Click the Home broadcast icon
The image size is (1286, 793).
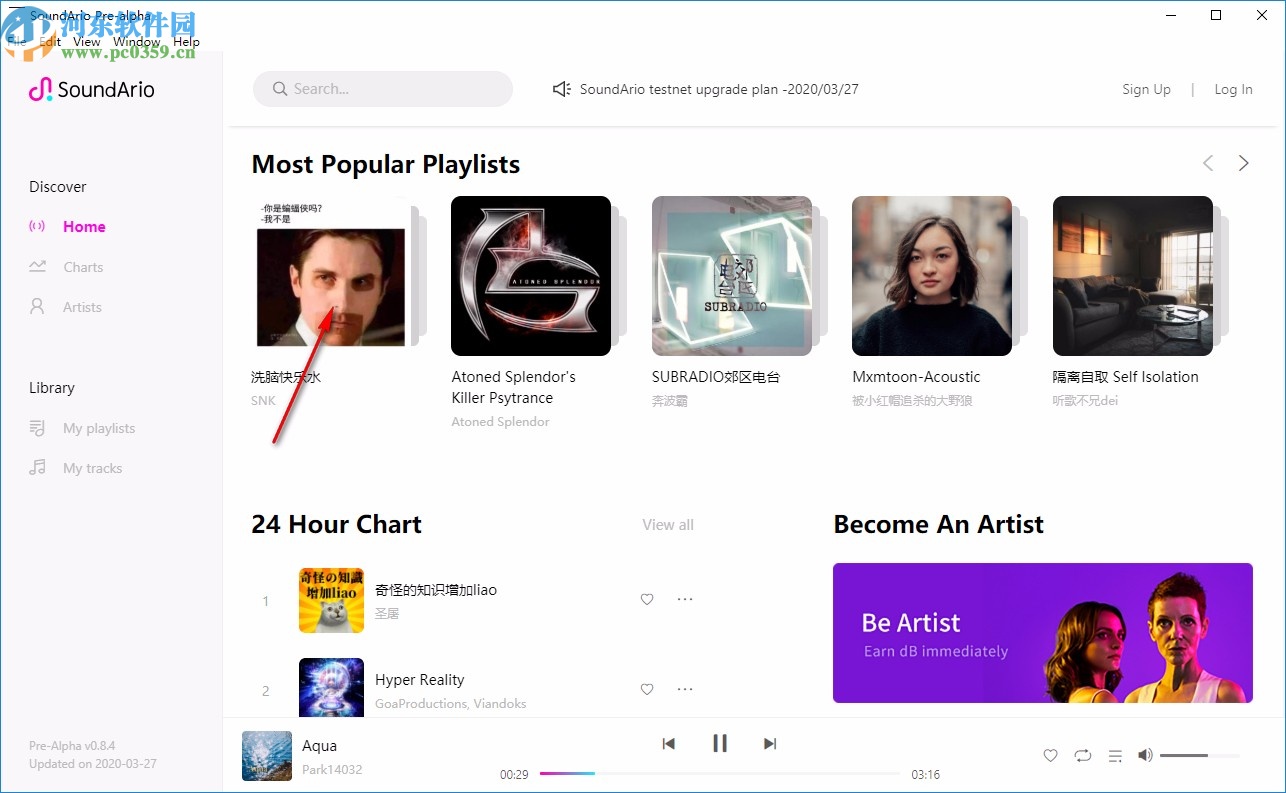coord(38,227)
